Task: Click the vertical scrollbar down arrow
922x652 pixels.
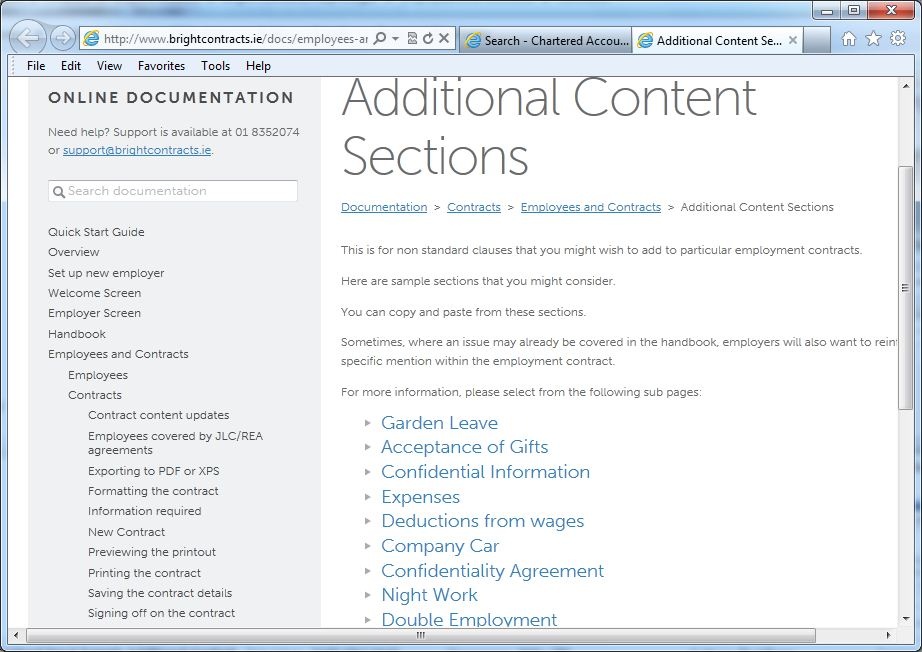Action: coord(906,618)
